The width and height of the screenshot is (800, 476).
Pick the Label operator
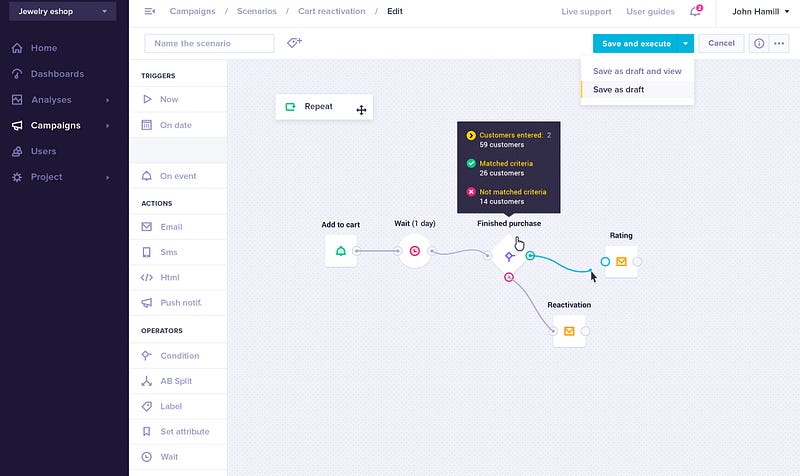point(178,406)
